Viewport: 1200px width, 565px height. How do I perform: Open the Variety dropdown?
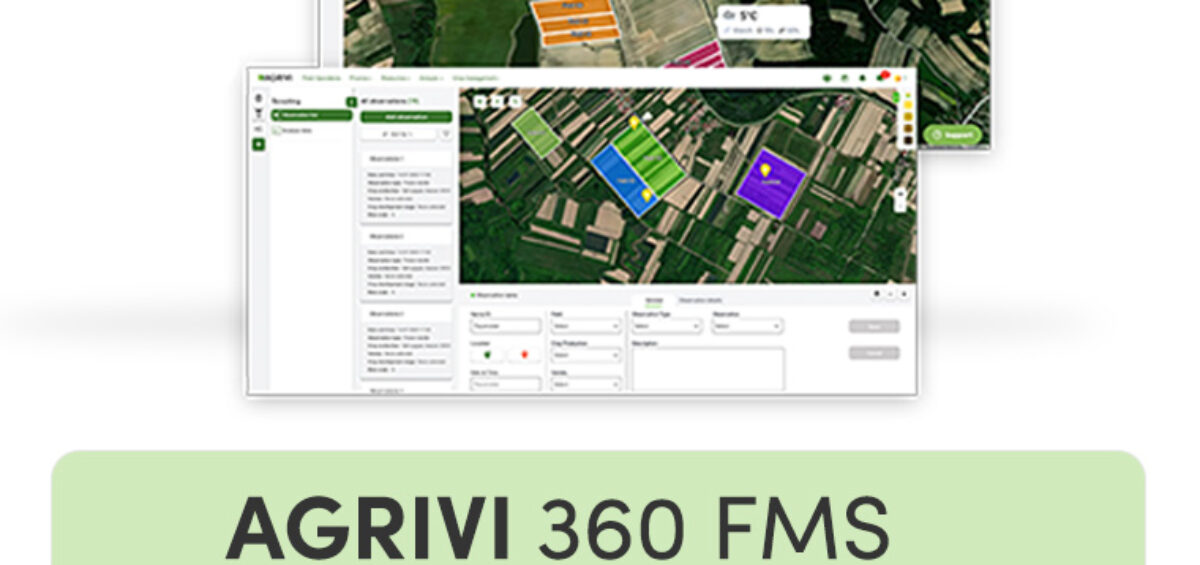[x=586, y=383]
